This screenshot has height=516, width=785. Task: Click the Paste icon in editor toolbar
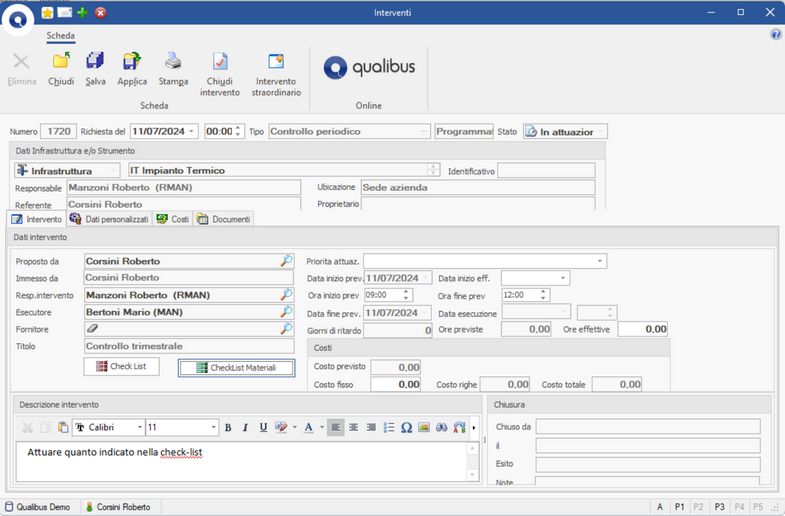coord(63,427)
